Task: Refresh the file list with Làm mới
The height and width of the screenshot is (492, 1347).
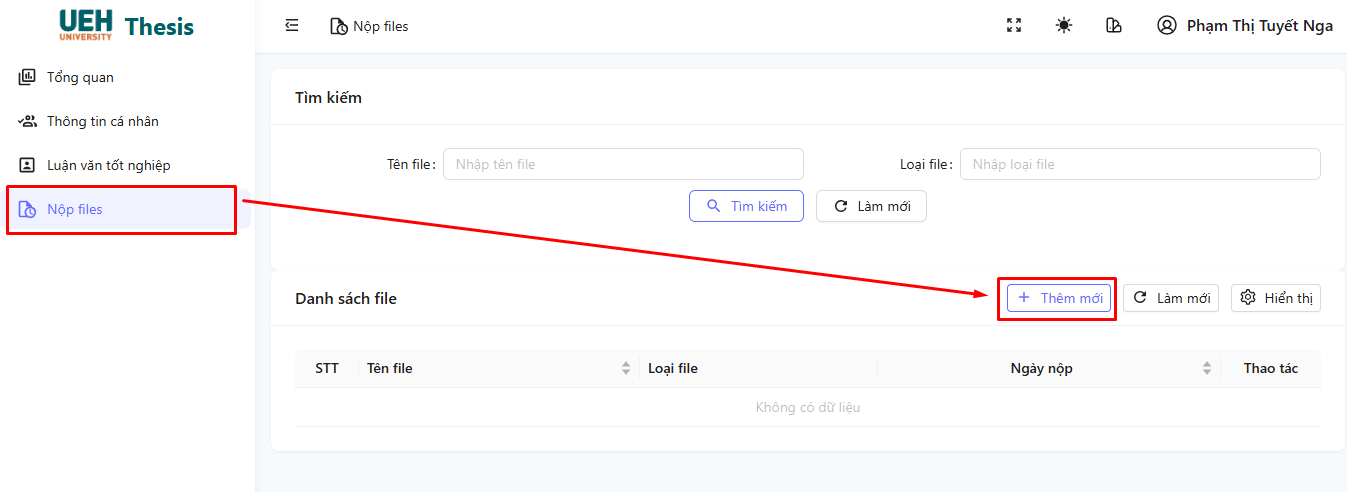Action: 1171,298
